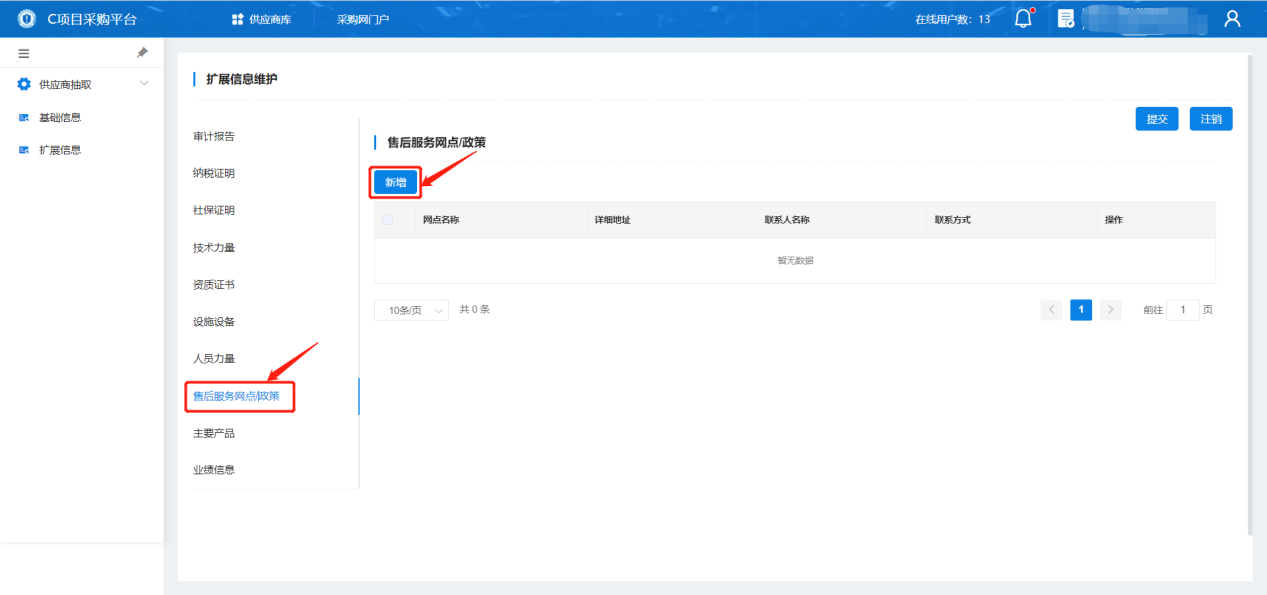Click the document list icon in header

(1066, 19)
